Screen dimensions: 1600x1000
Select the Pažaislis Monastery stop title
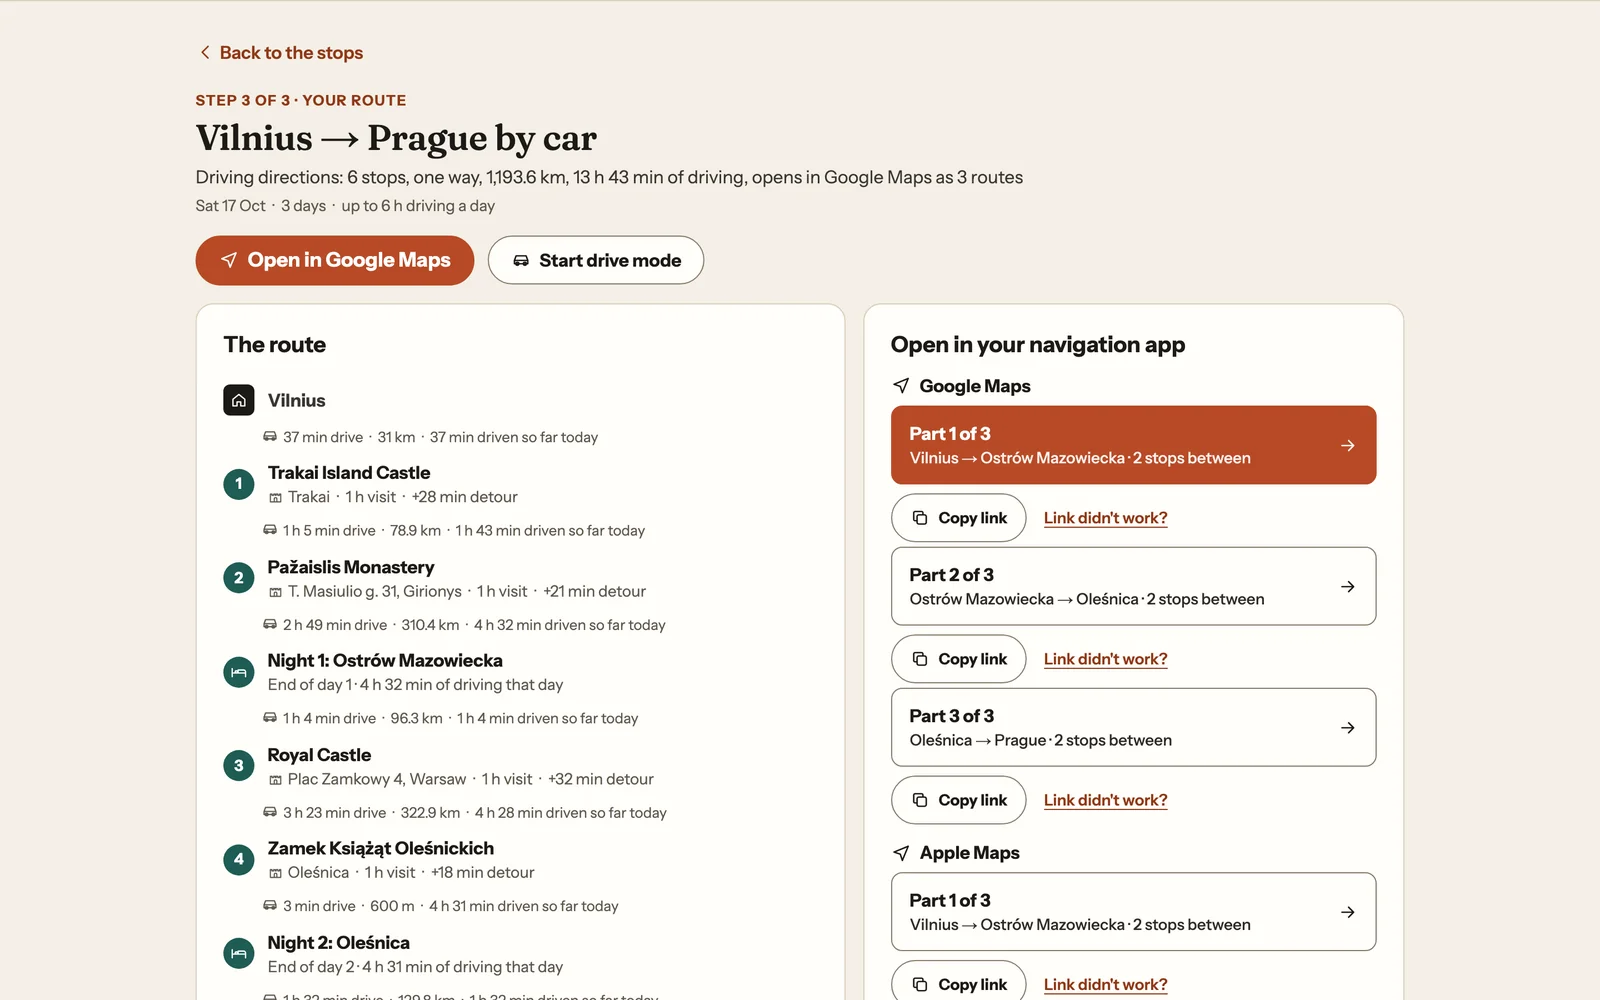tap(351, 567)
